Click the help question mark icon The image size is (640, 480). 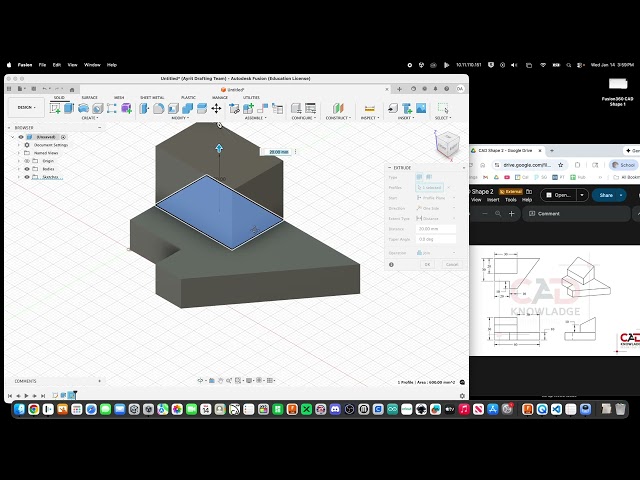coord(447,89)
